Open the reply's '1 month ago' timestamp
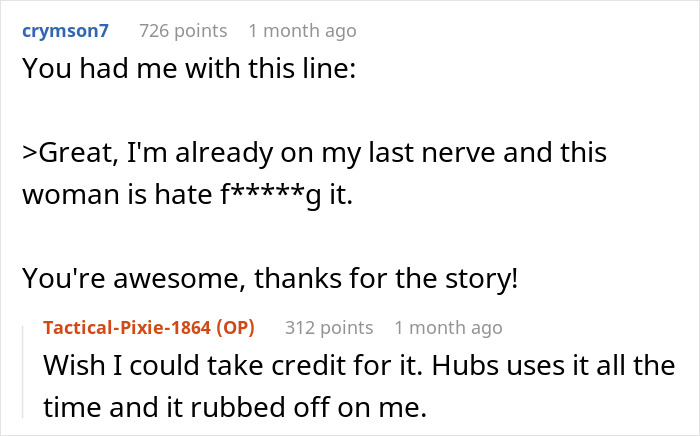Image resolution: width=700 pixels, height=436 pixels. tap(448, 327)
